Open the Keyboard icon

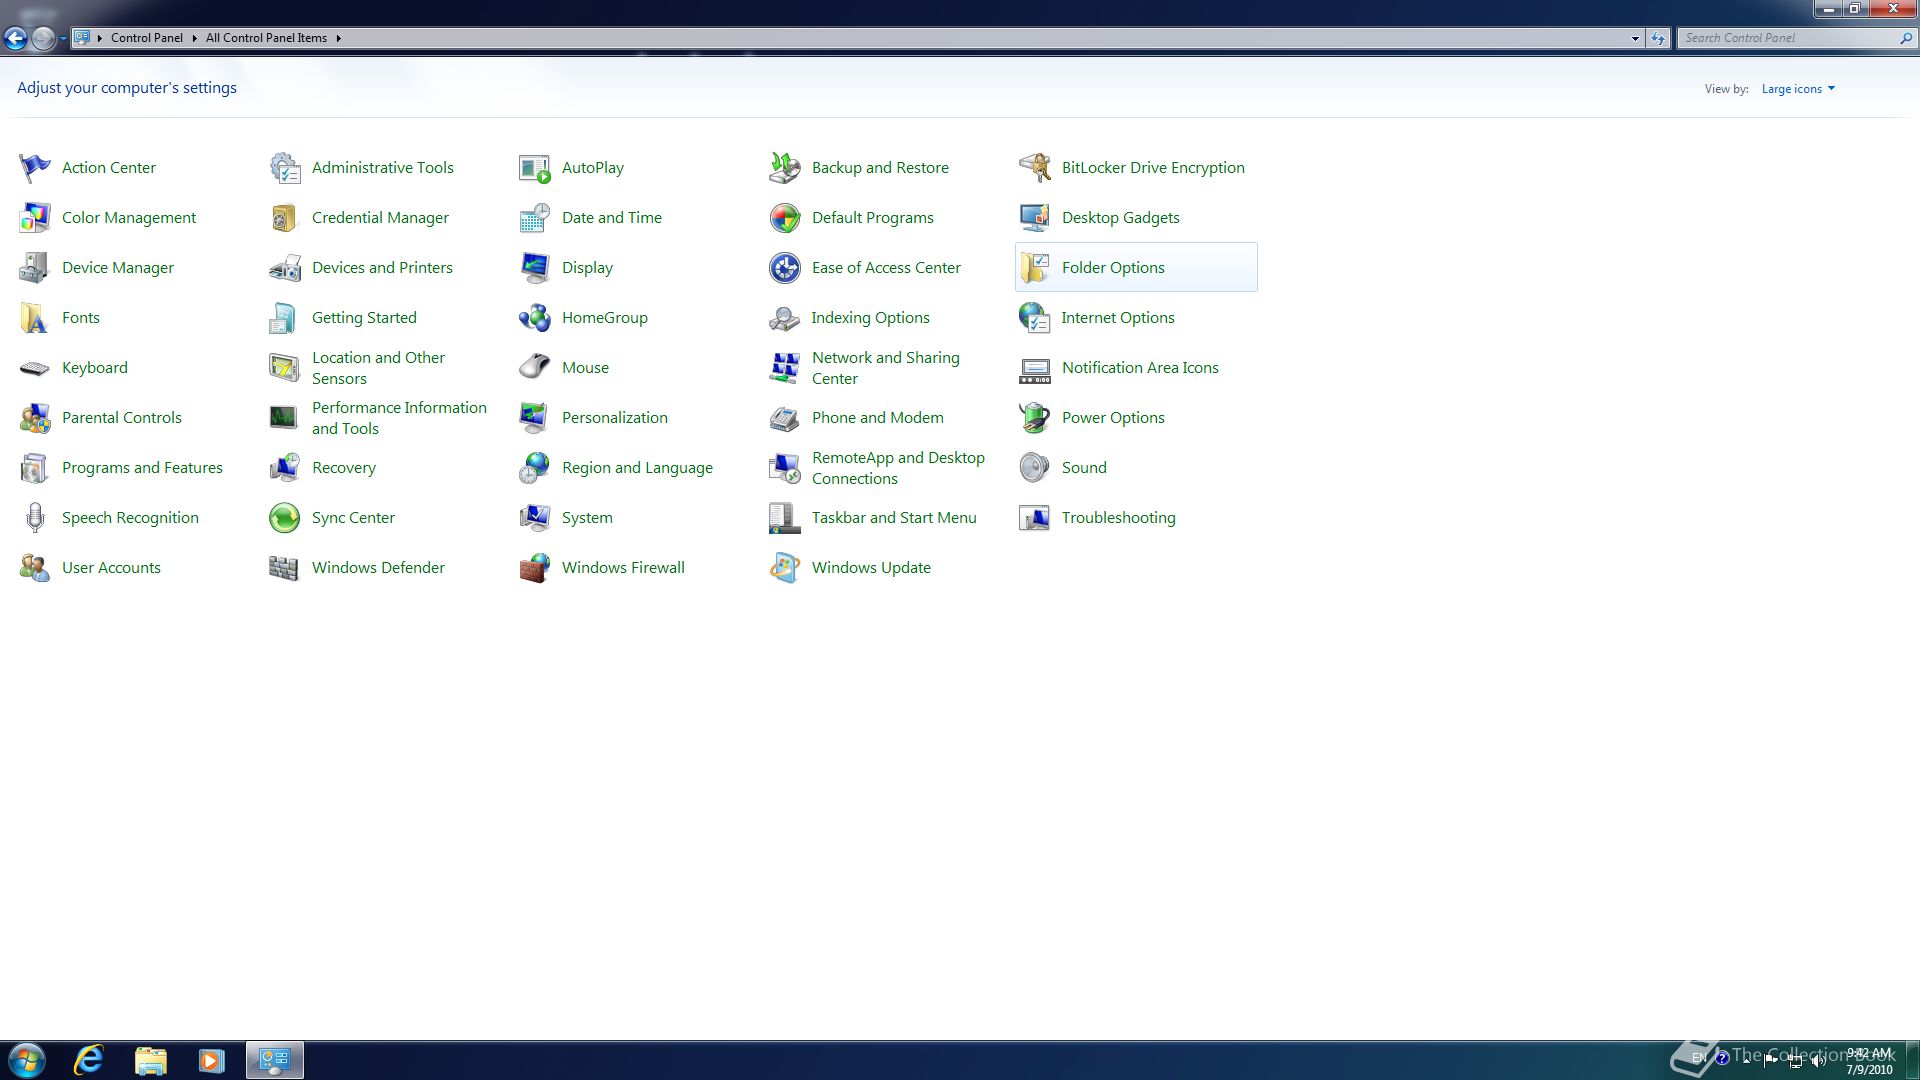click(34, 368)
